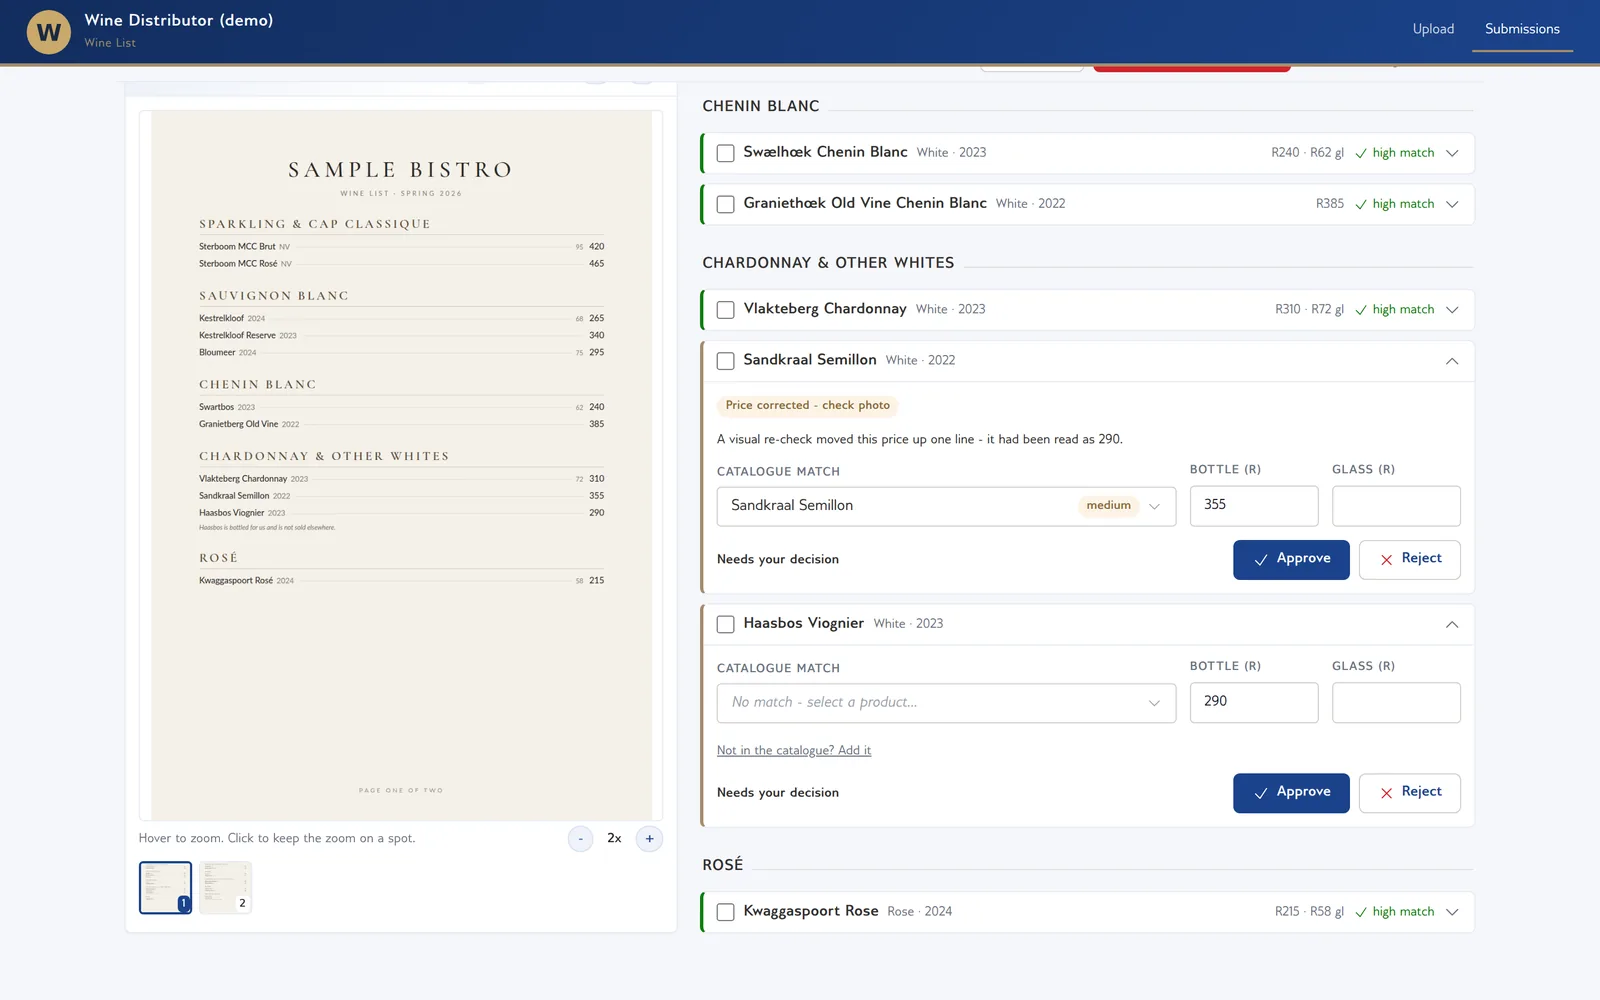Select page 1 thumbnail
The height and width of the screenshot is (1000, 1600).
tap(165, 888)
